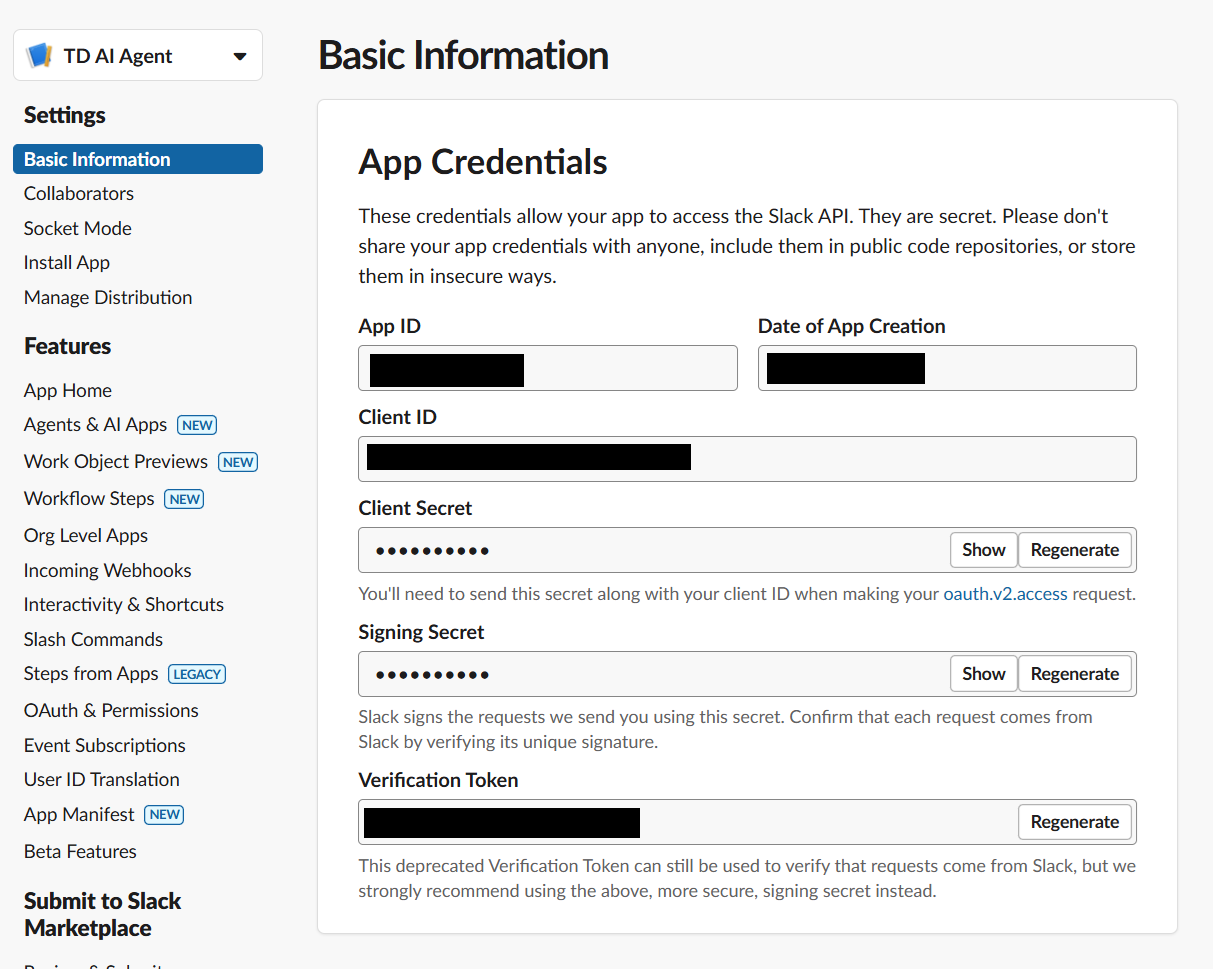Click the Client ID field
This screenshot has height=969, width=1213.
[x=747, y=459]
